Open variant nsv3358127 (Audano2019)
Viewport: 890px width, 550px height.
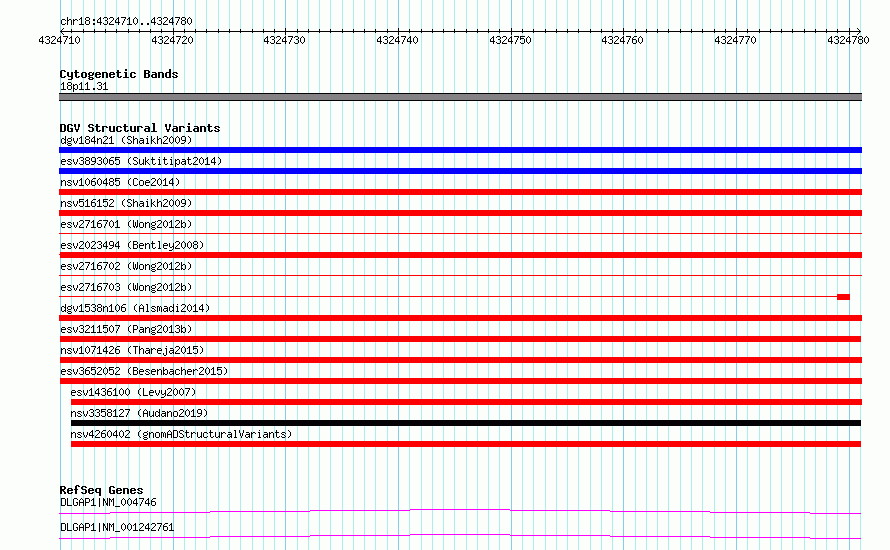pyautogui.click(x=139, y=413)
